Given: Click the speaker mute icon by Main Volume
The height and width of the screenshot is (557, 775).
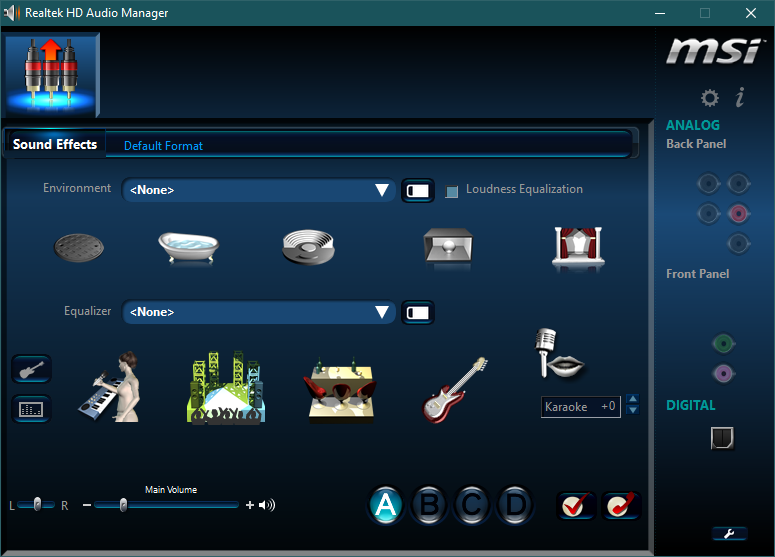Looking at the screenshot, I should pos(267,505).
